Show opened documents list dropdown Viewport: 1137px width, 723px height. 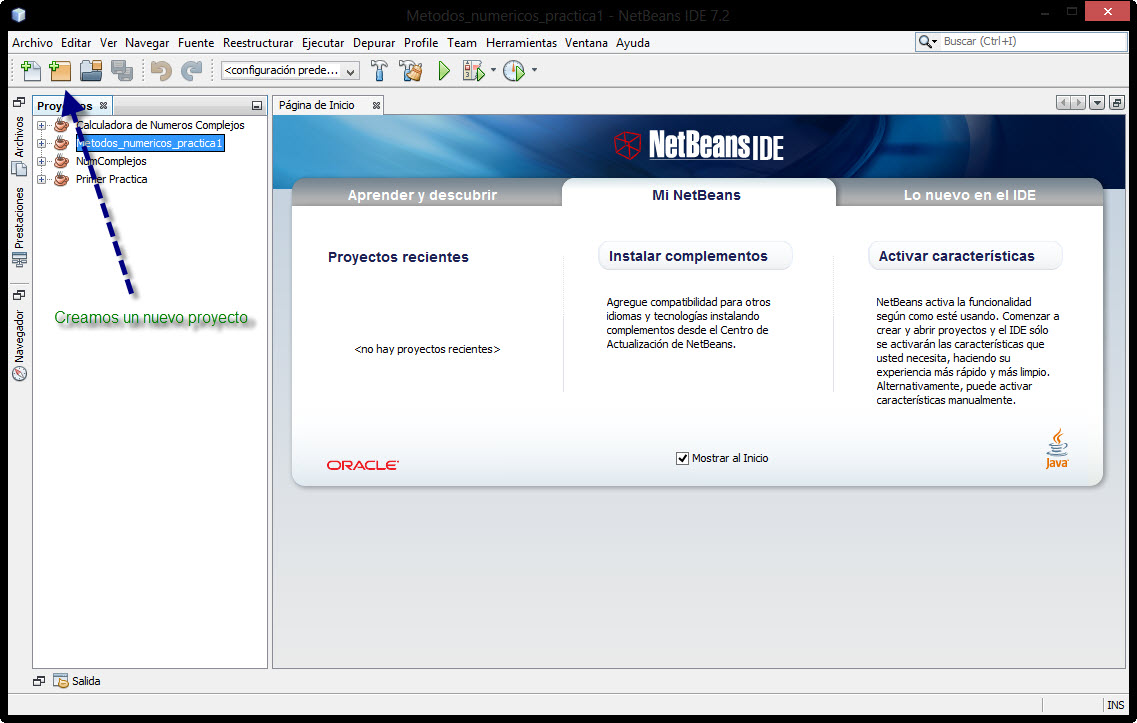pyautogui.click(x=1097, y=103)
